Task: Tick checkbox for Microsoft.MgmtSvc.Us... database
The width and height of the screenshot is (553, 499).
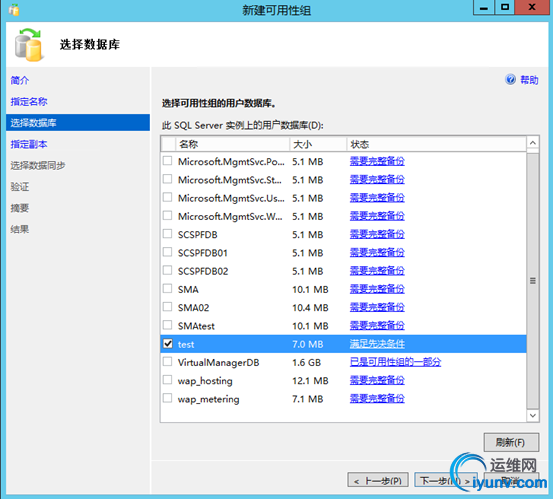Action: (x=168, y=197)
